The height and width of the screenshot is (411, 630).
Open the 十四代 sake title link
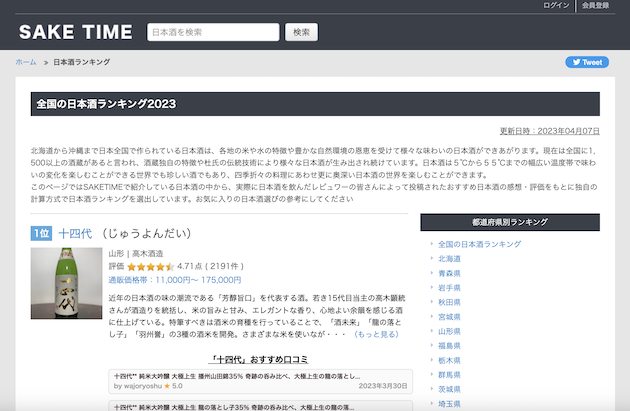(x=75, y=233)
